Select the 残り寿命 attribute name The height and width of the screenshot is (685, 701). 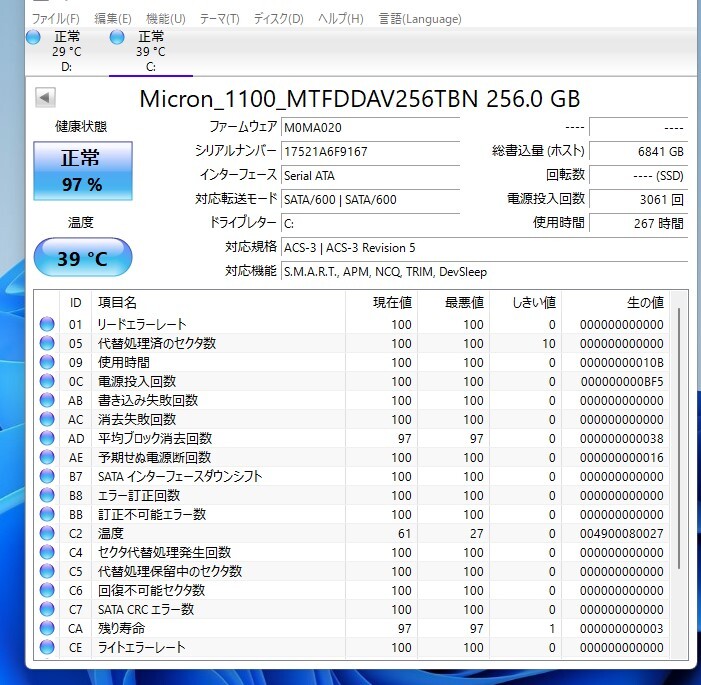point(121,628)
